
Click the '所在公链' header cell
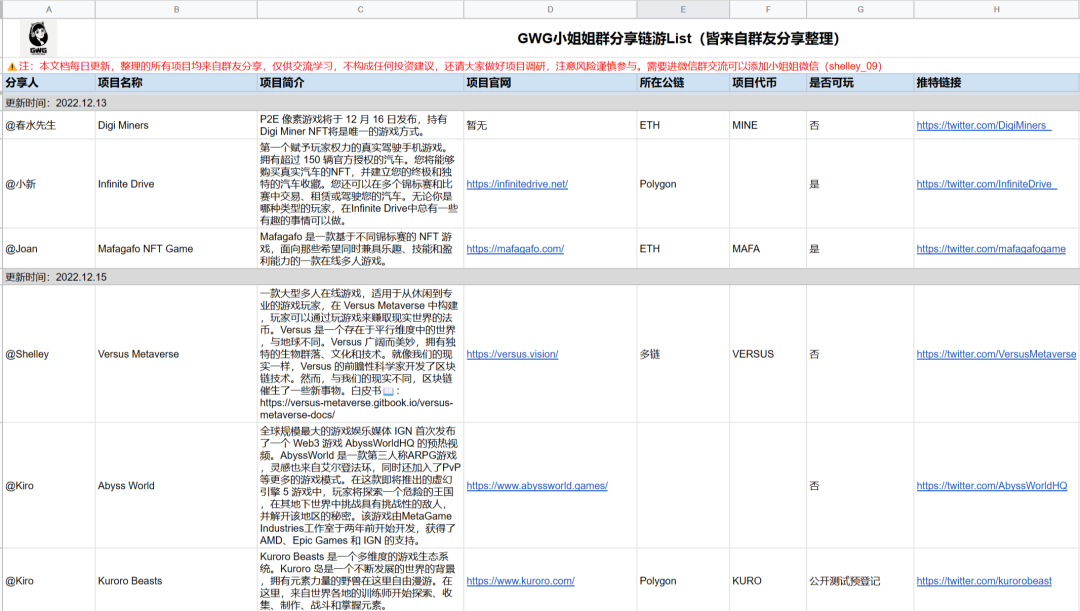pyautogui.click(x=683, y=83)
